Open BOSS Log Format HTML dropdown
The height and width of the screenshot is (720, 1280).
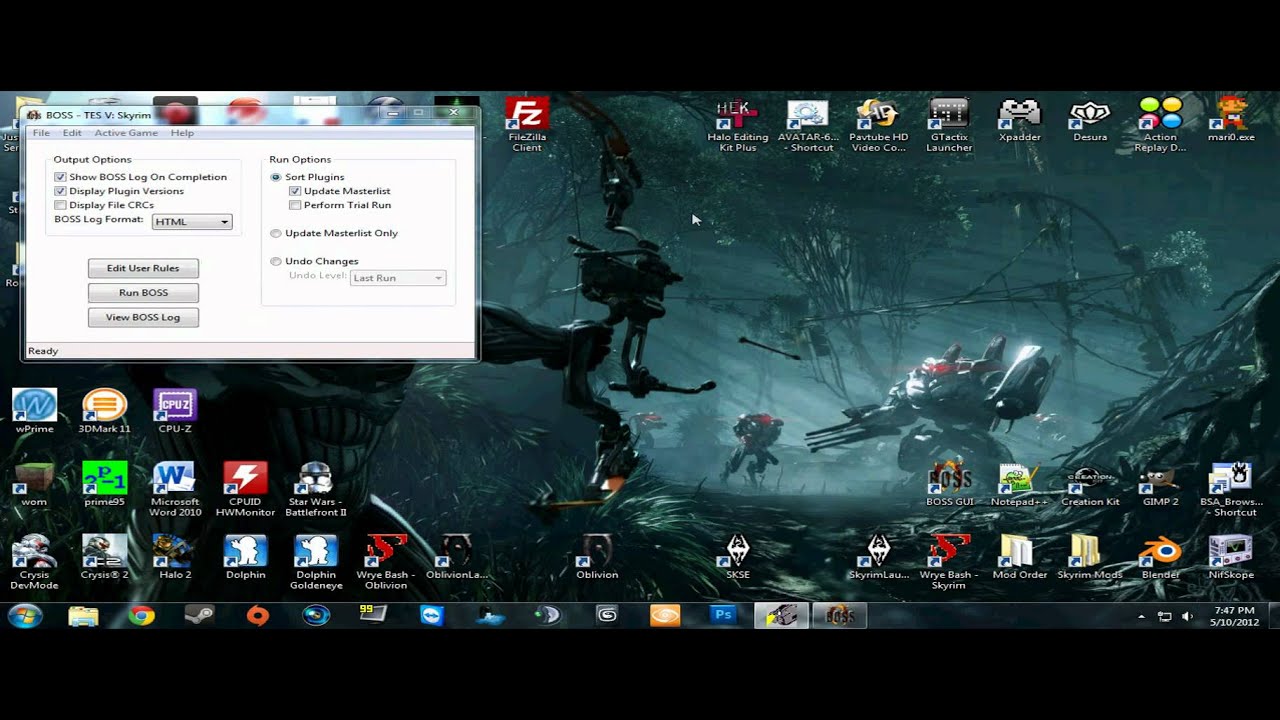(x=192, y=222)
